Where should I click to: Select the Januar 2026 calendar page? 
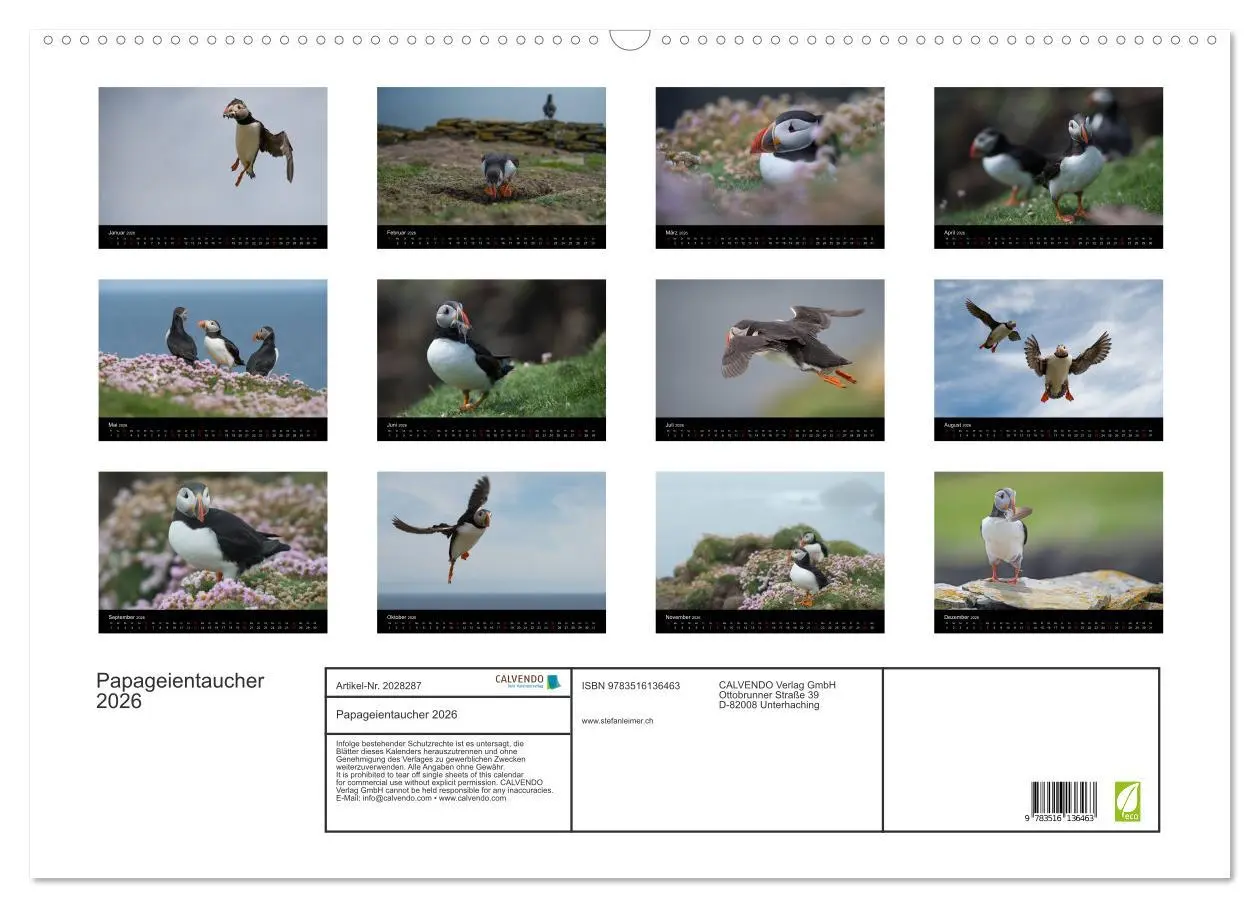coord(213,165)
